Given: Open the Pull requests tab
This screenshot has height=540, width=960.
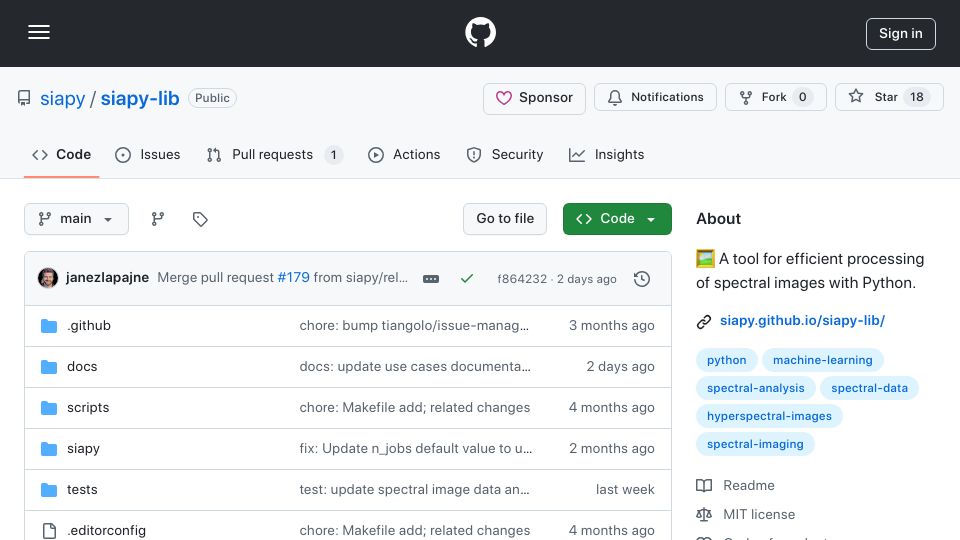Looking at the screenshot, I should 274,155.
